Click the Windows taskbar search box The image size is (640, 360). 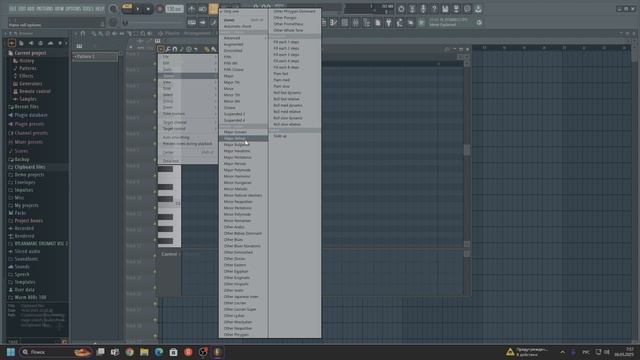click(56, 352)
